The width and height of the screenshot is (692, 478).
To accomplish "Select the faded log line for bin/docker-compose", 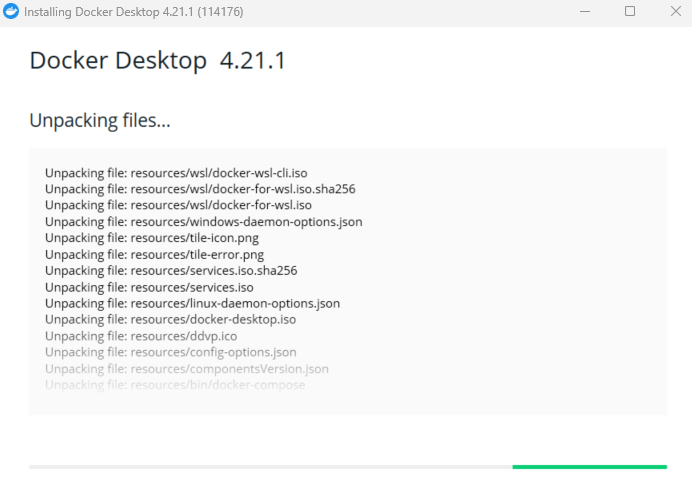I will pos(175,385).
